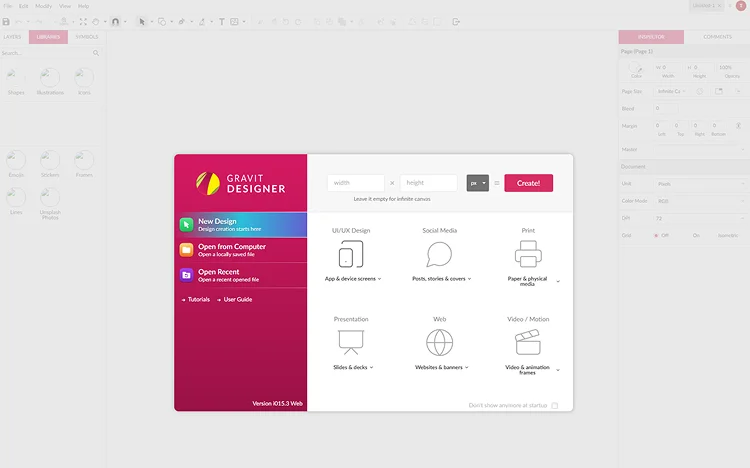The height and width of the screenshot is (468, 750).
Task: Click the Create! button
Action: click(x=529, y=183)
